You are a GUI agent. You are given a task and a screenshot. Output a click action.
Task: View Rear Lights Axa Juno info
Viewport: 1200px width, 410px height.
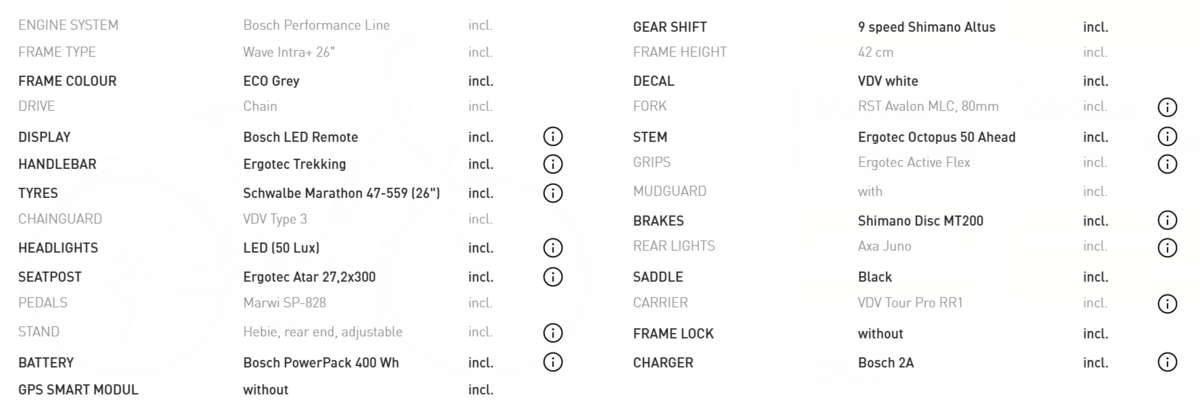click(x=1167, y=247)
